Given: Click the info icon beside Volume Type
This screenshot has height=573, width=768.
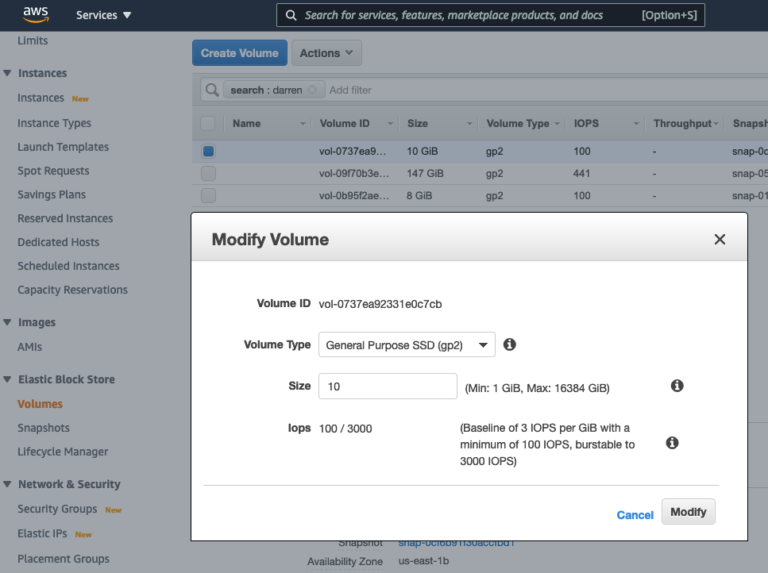Looking at the screenshot, I should pyautogui.click(x=509, y=344).
